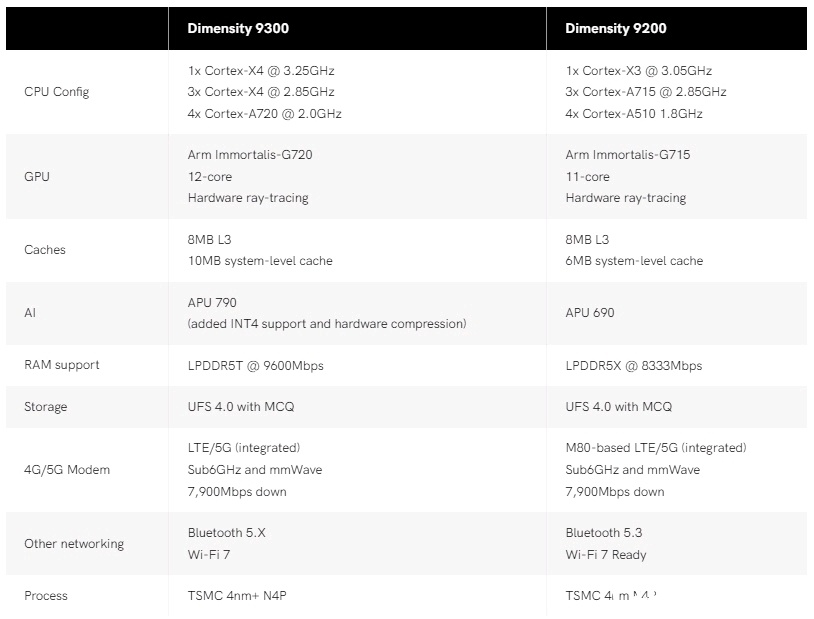The height and width of the screenshot is (619, 814).
Task: Select the RAM support row label
Action: pyautogui.click(x=62, y=365)
